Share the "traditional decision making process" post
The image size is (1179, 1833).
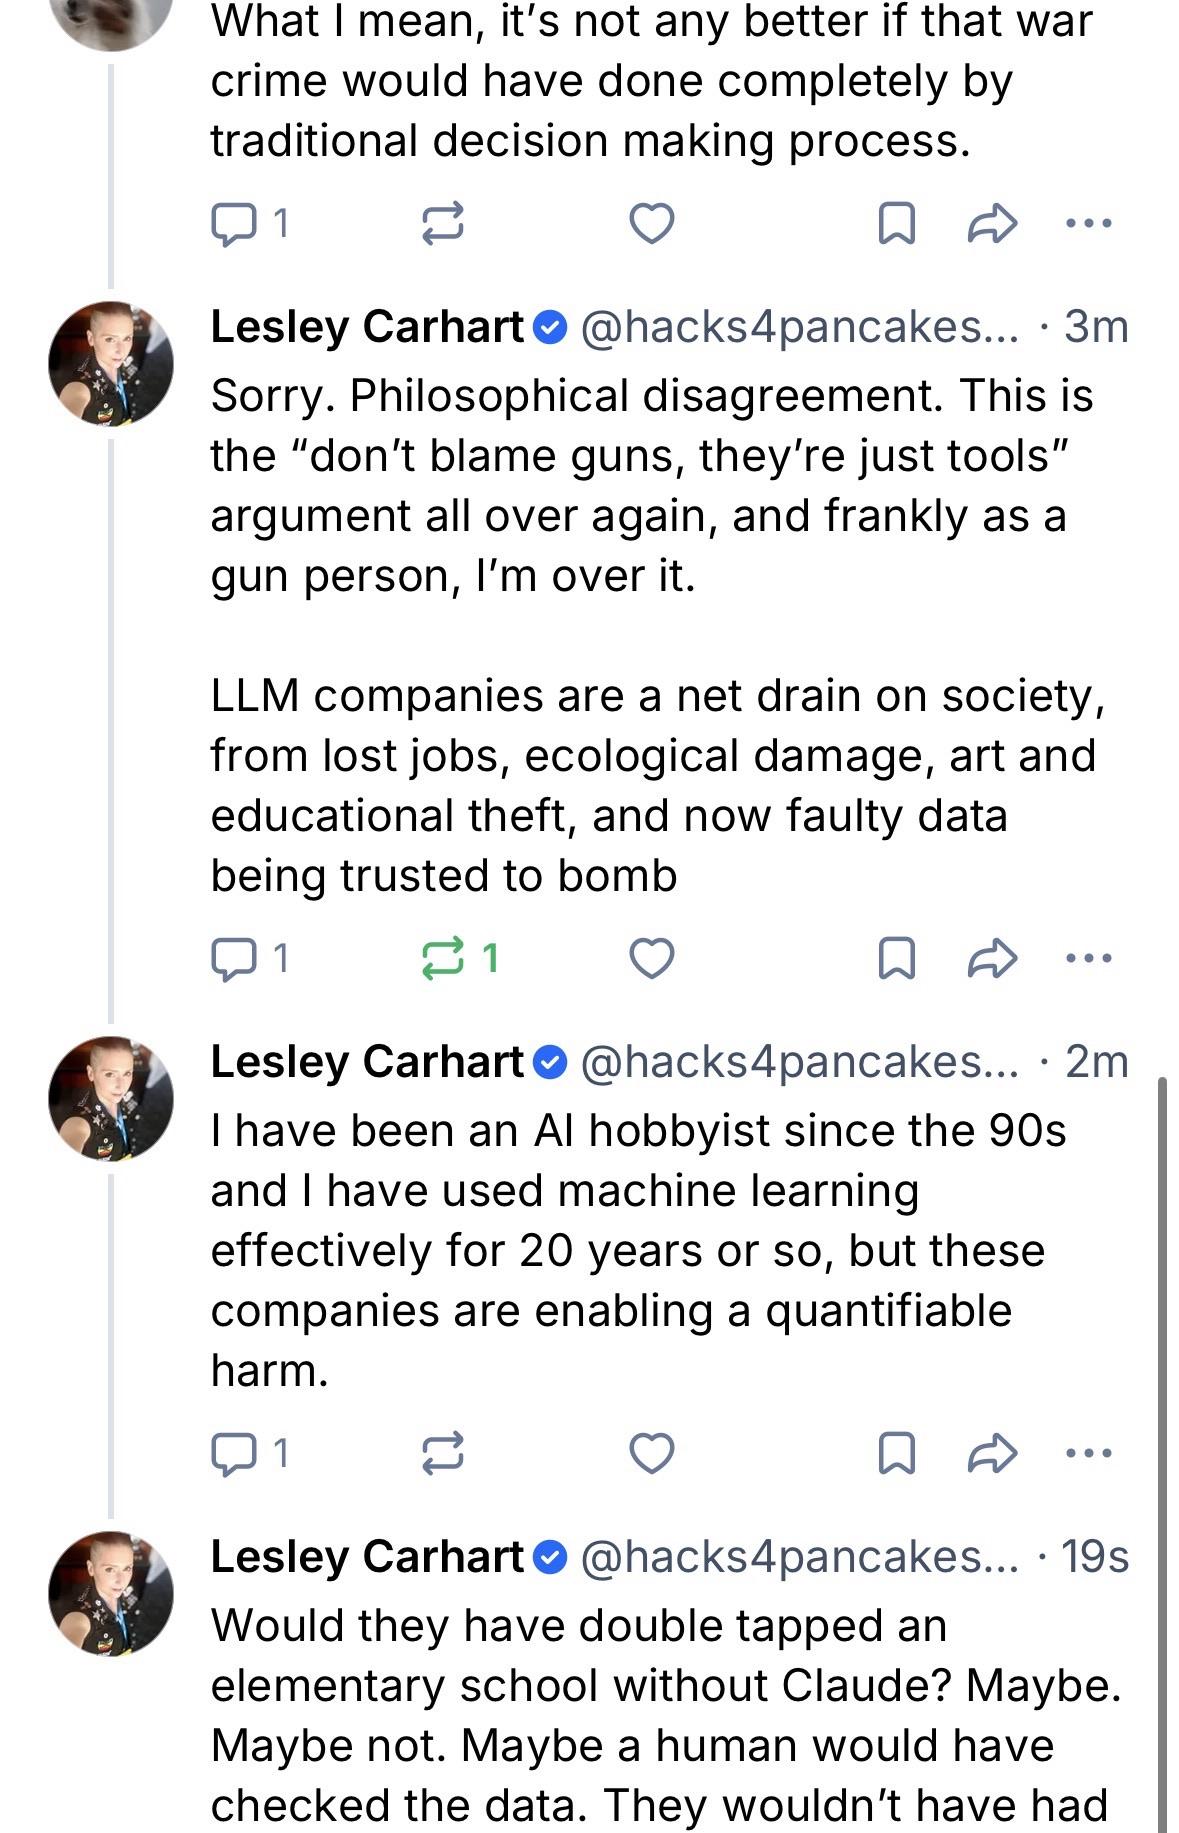coord(992,224)
